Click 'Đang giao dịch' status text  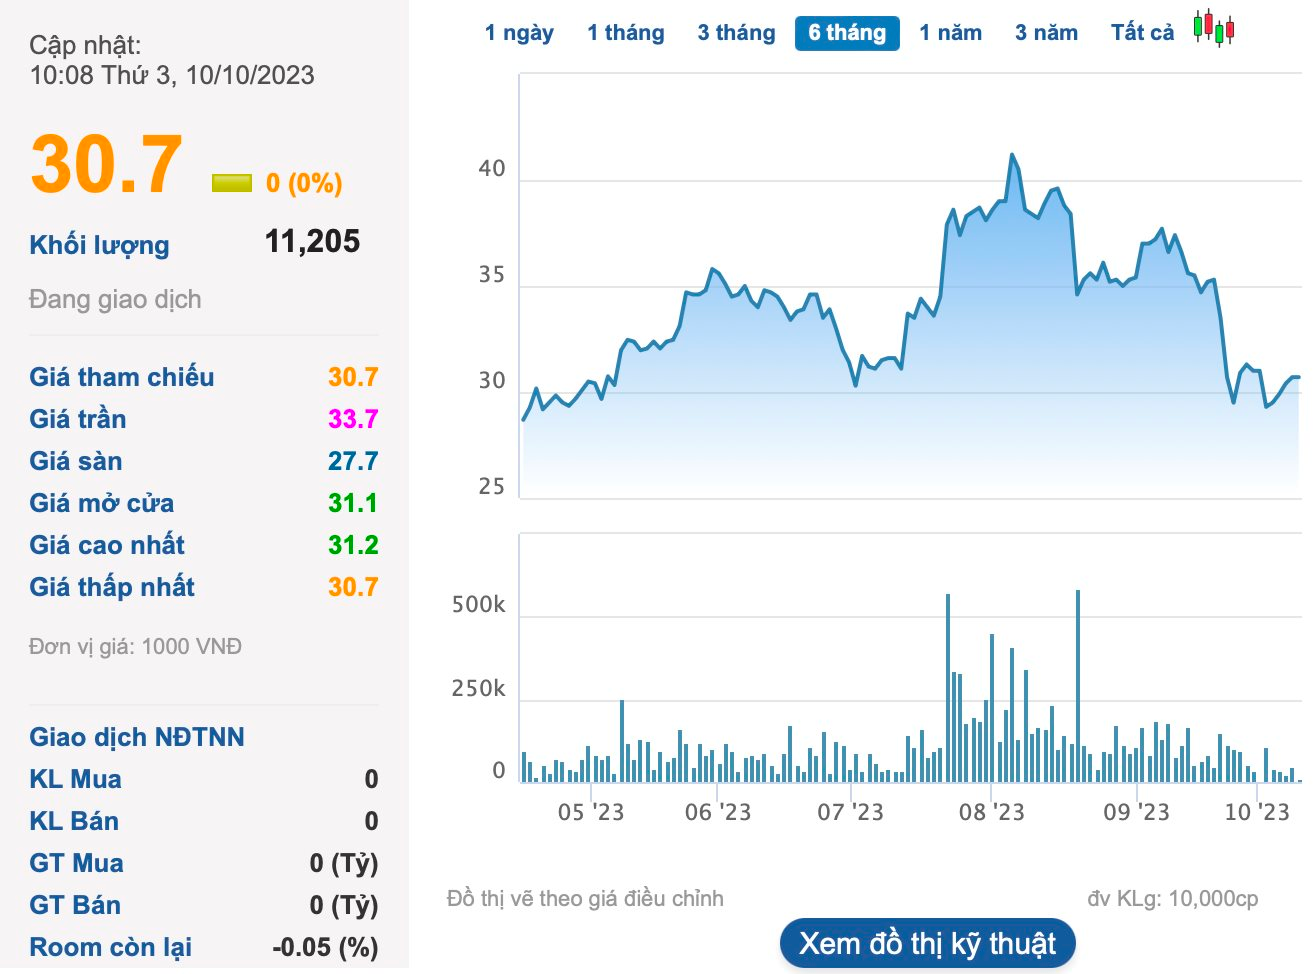click(115, 299)
